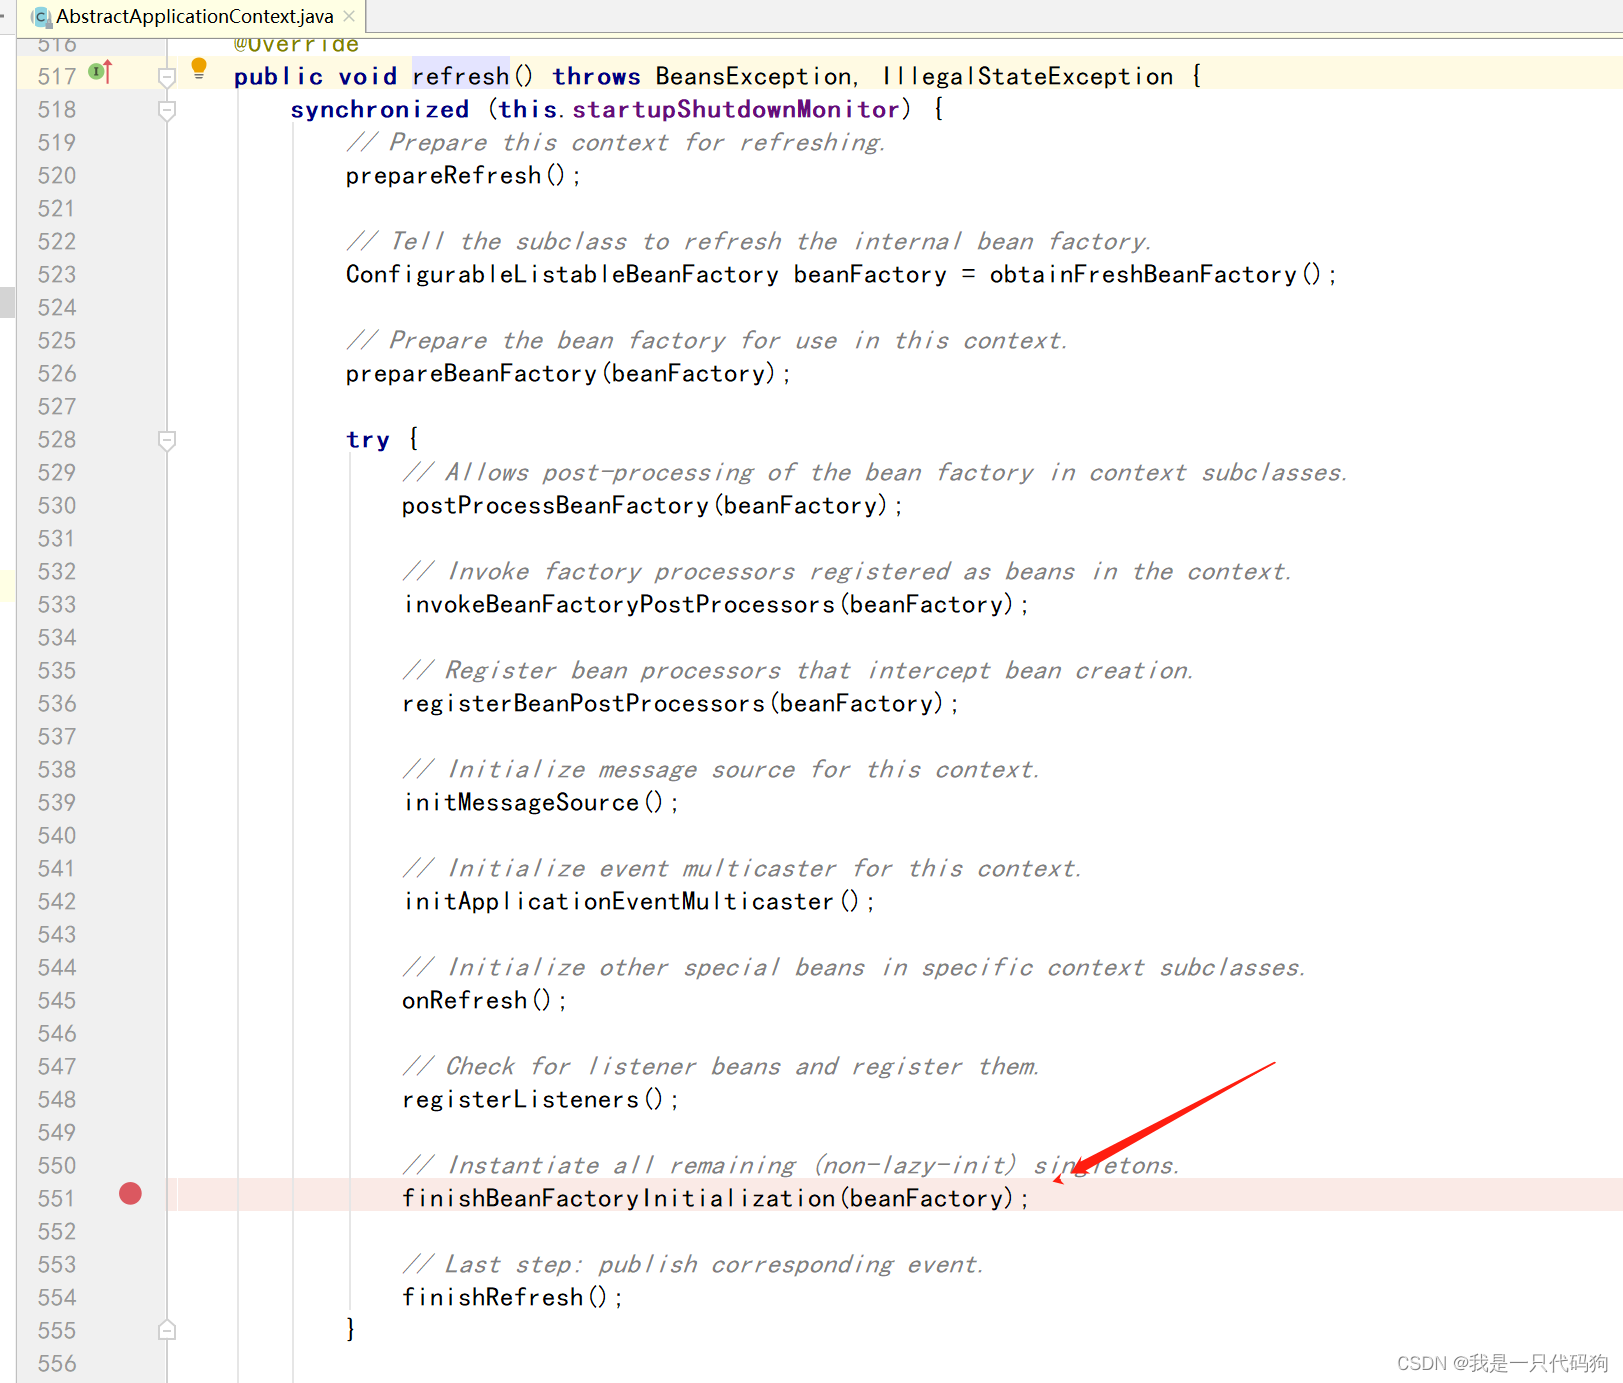Click the Java class icon on the editor tab
Image resolution: width=1623 pixels, height=1383 pixels.
click(x=40, y=16)
